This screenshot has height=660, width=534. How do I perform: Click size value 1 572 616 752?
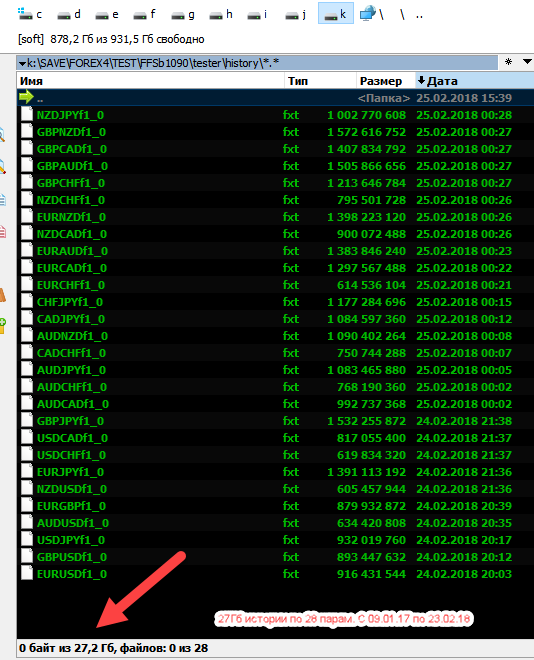click(367, 132)
